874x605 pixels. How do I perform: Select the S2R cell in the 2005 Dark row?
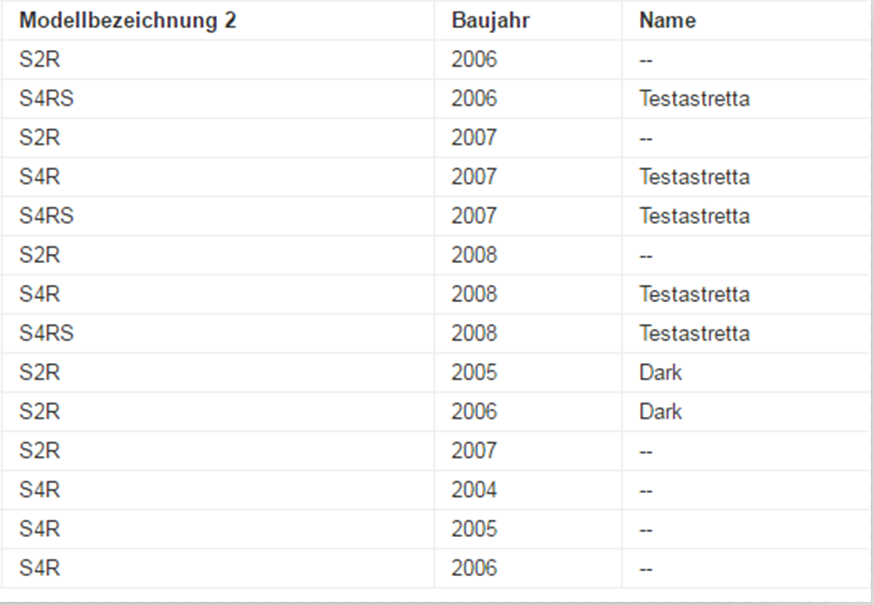[40, 373]
